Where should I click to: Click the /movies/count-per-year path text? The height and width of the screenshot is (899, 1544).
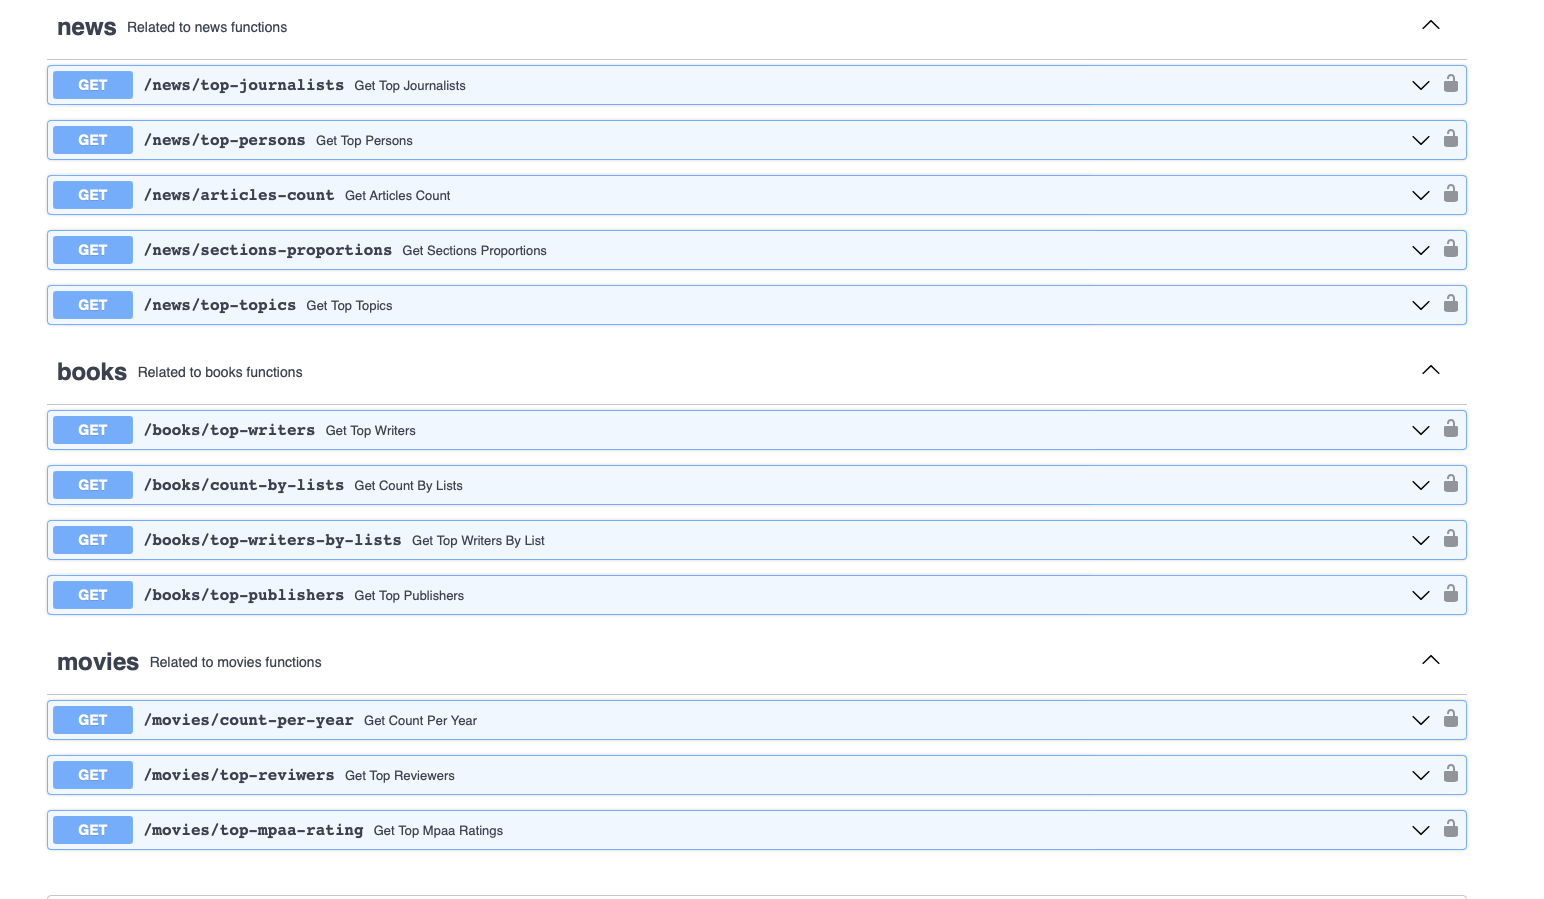249,720
